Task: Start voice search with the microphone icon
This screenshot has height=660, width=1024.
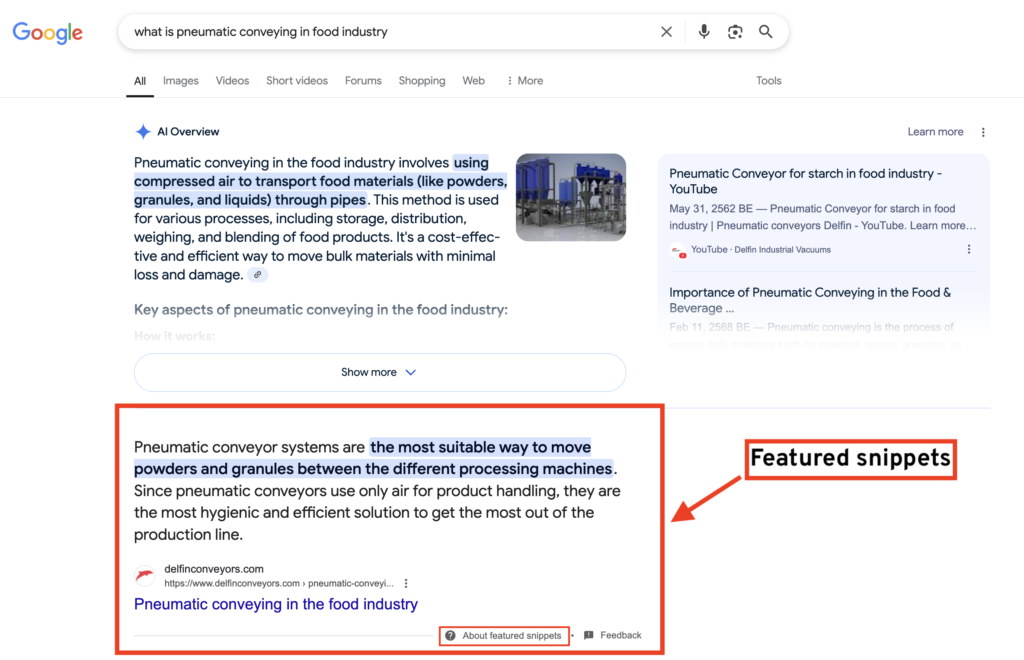Action: pyautogui.click(x=703, y=31)
